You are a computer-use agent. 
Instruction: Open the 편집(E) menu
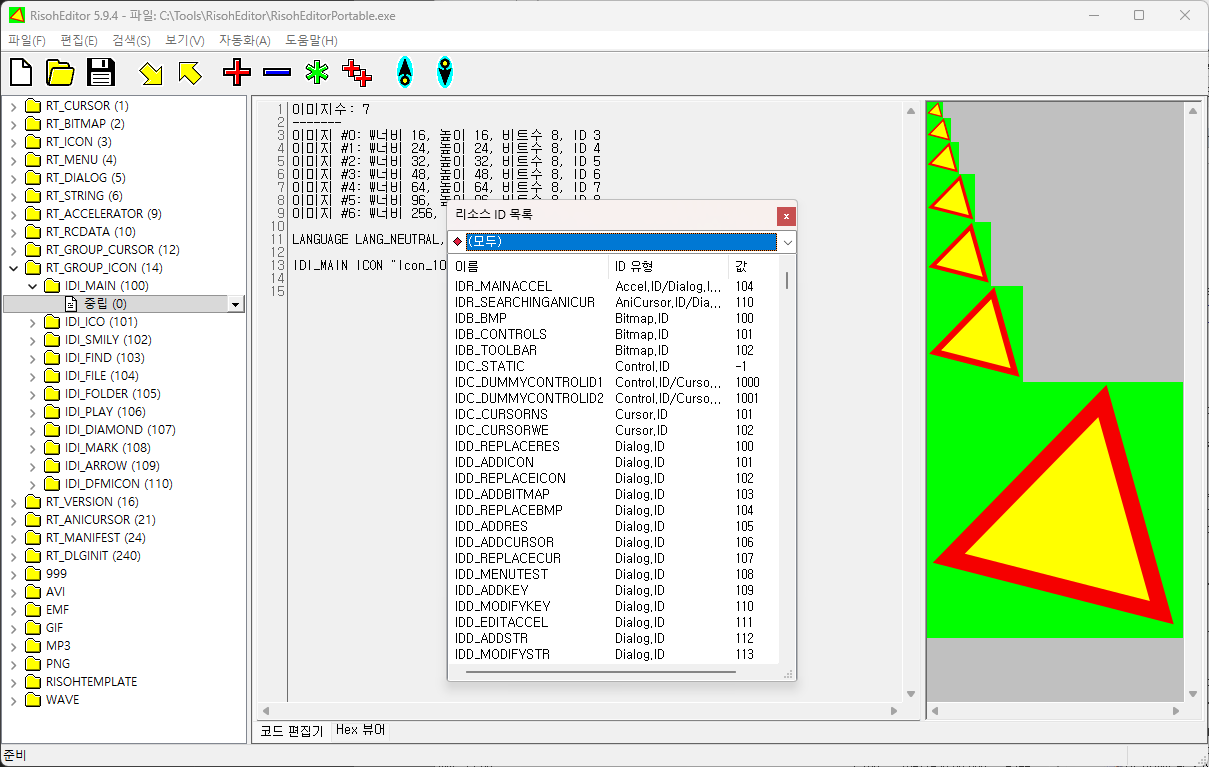pos(79,40)
